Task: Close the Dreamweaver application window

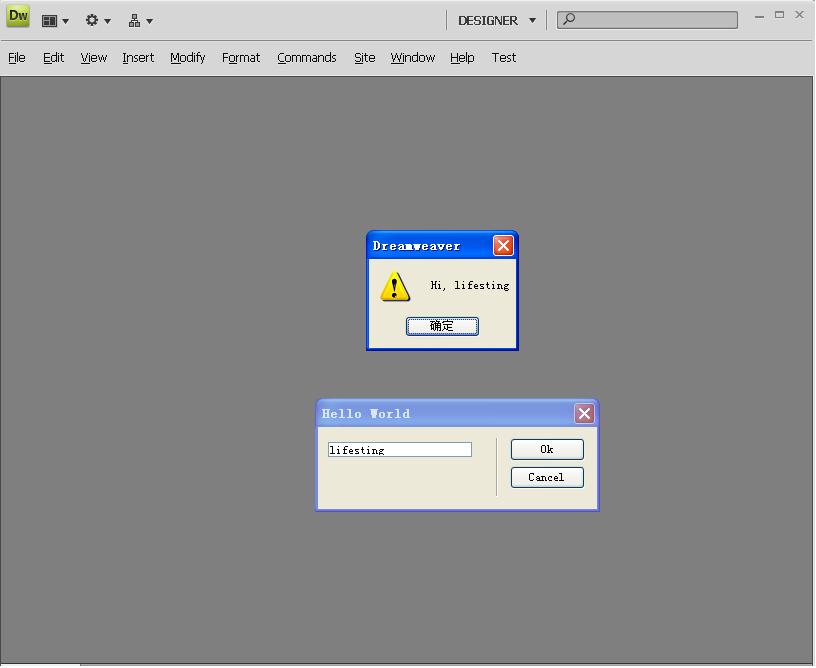Action: click(x=799, y=15)
